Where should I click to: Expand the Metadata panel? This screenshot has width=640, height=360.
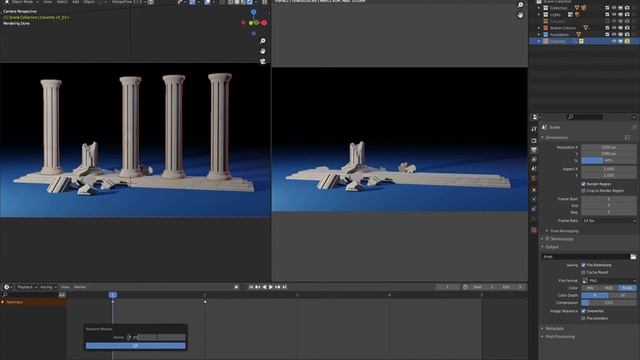[543, 329]
